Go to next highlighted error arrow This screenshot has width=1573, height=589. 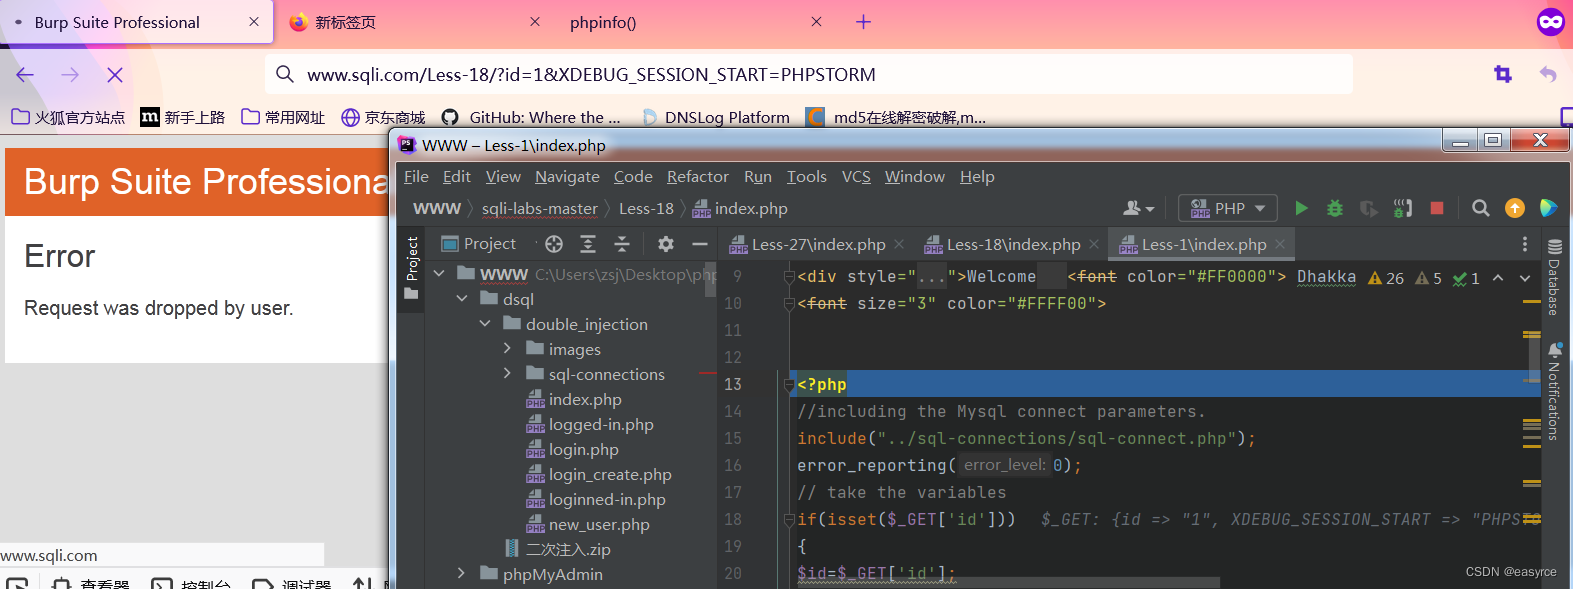coord(1525,278)
